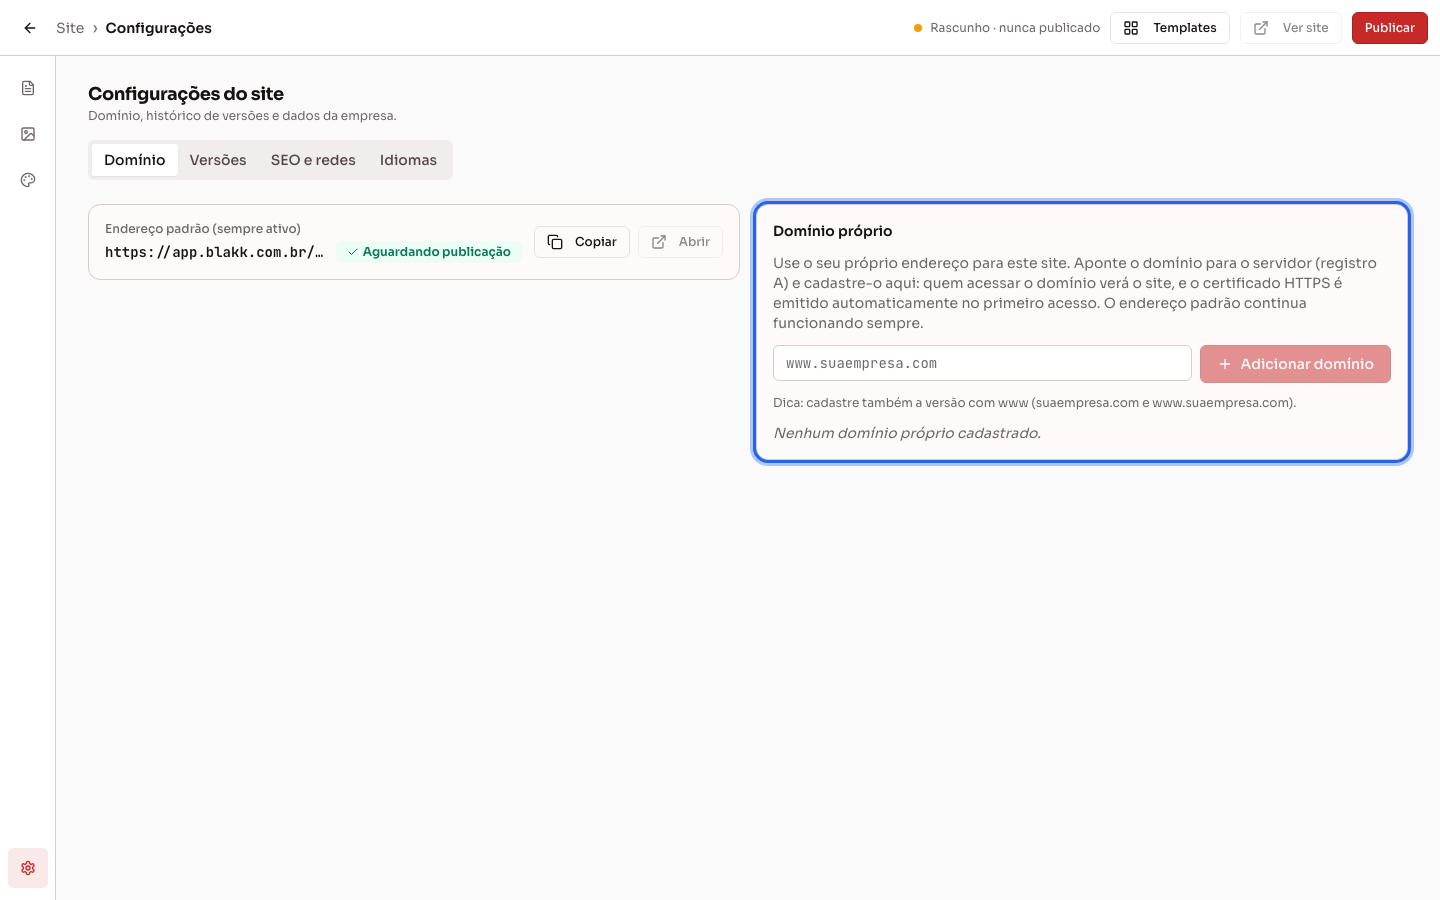This screenshot has width=1440, height=900.
Task: Open the Templates button
Action: [1170, 28]
